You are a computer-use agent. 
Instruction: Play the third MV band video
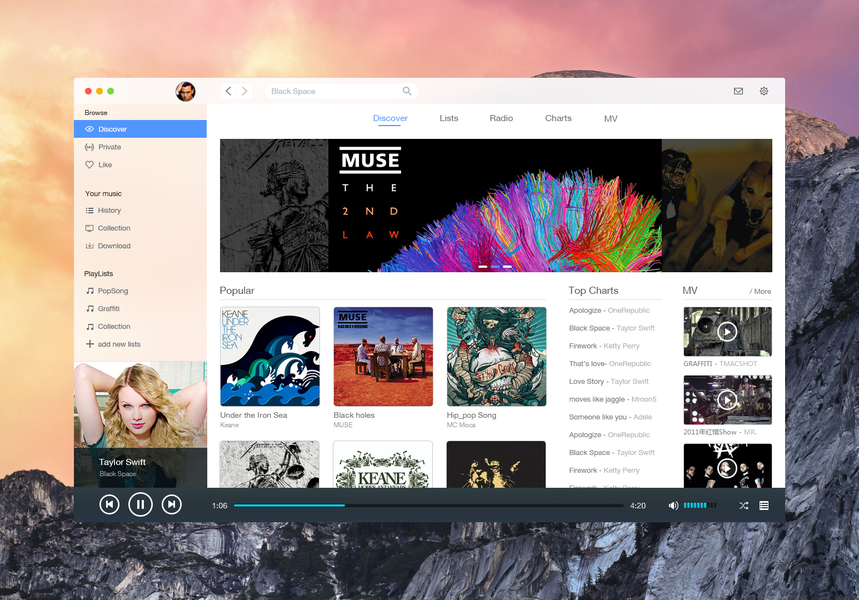(x=727, y=467)
